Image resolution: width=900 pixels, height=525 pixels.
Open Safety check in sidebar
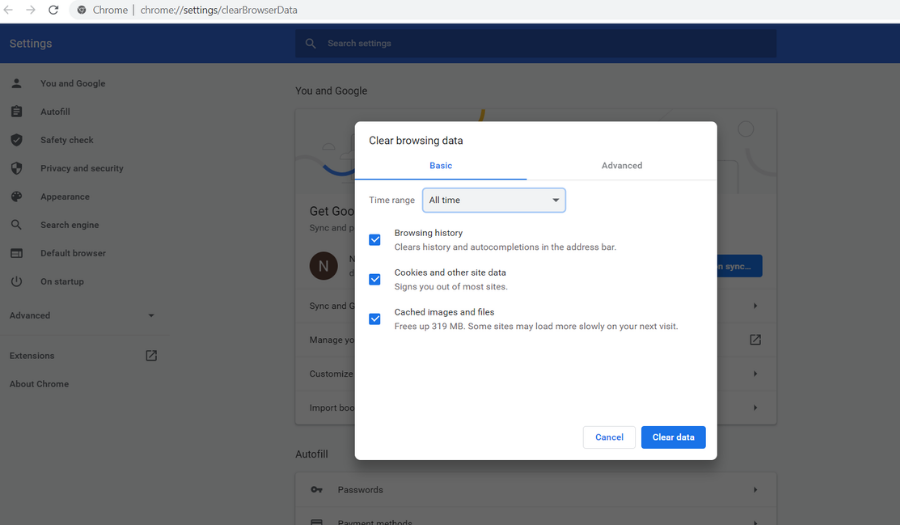pos(67,139)
